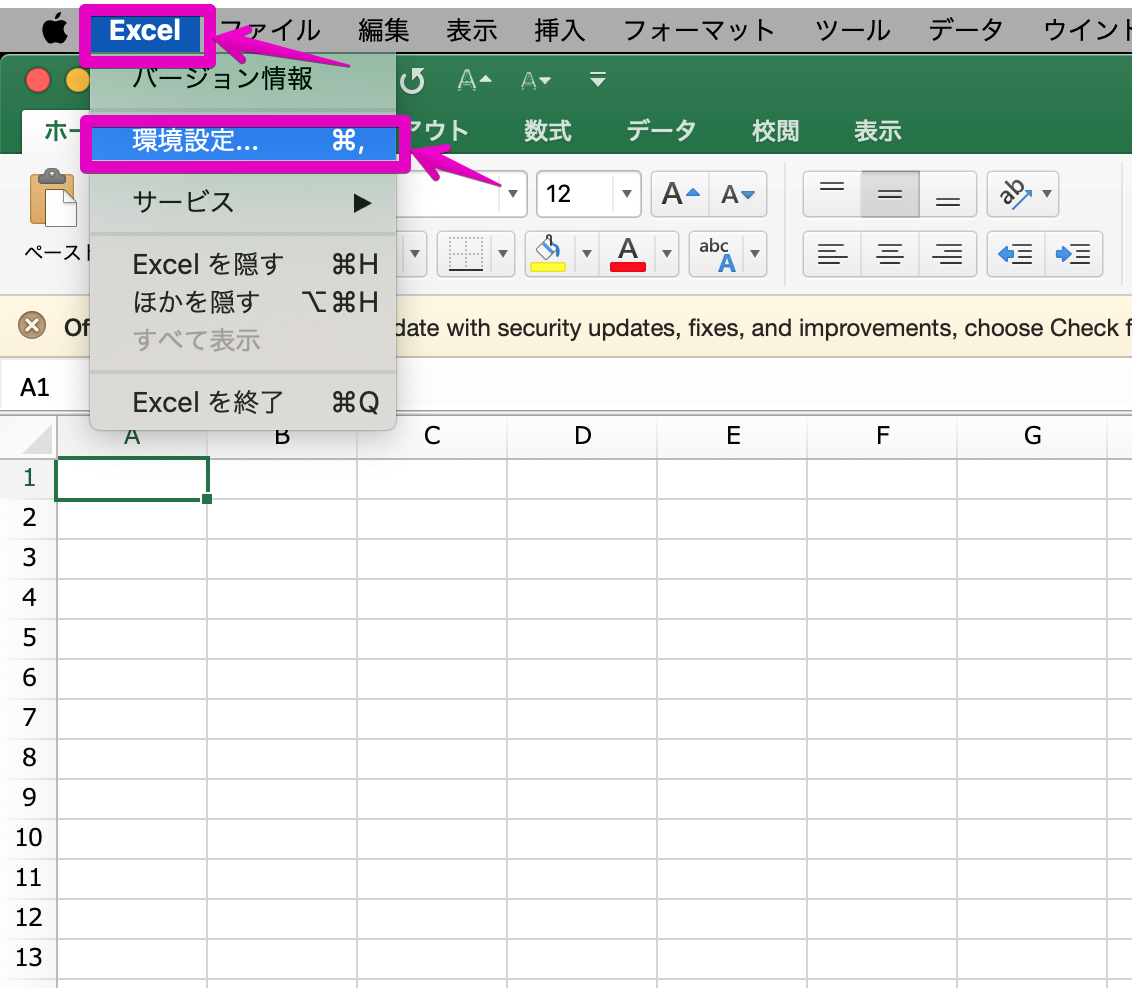Open the borders dropdown arrow
1132x988 pixels.
click(503, 253)
